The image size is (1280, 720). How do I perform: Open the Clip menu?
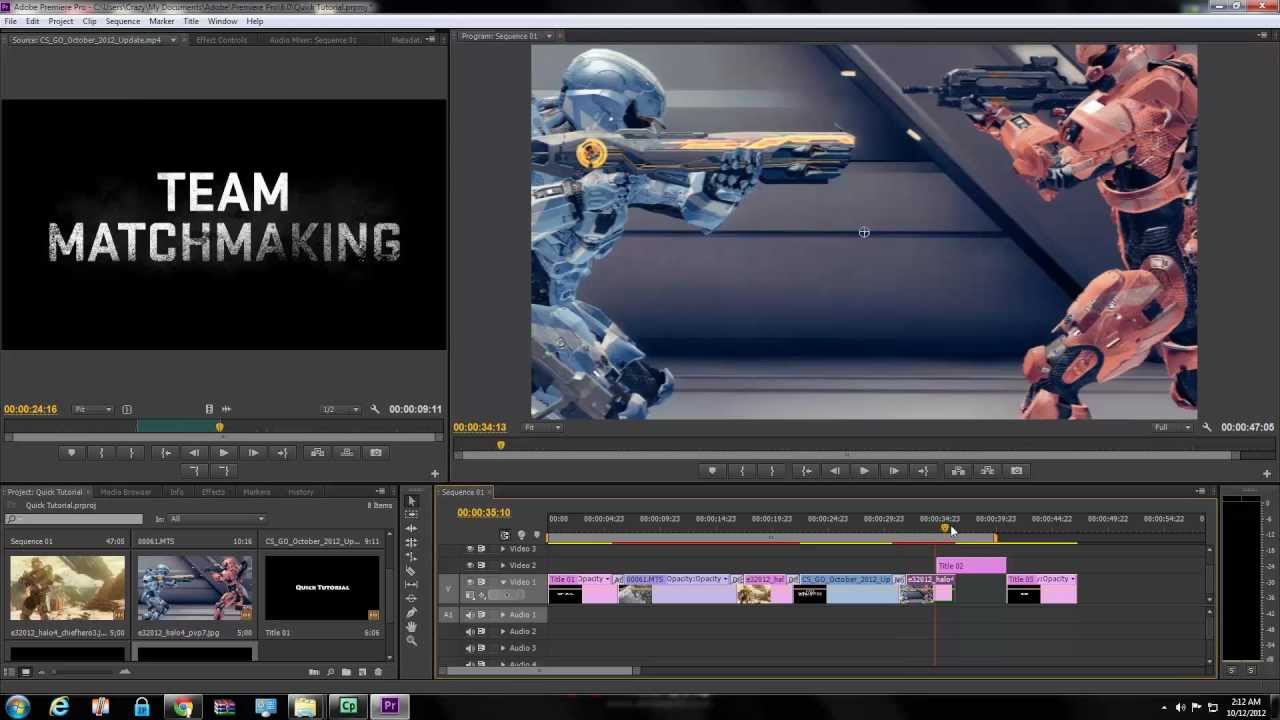90,21
